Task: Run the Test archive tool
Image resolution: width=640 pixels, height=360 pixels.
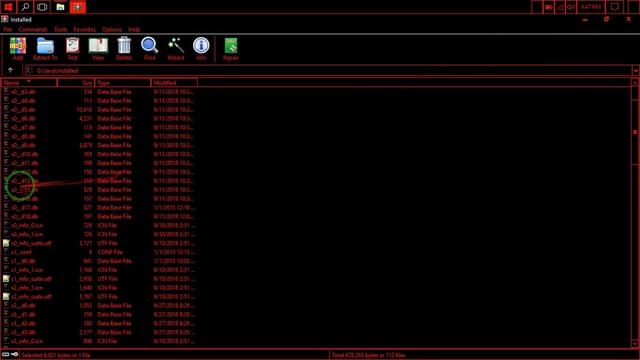Action: pos(73,46)
